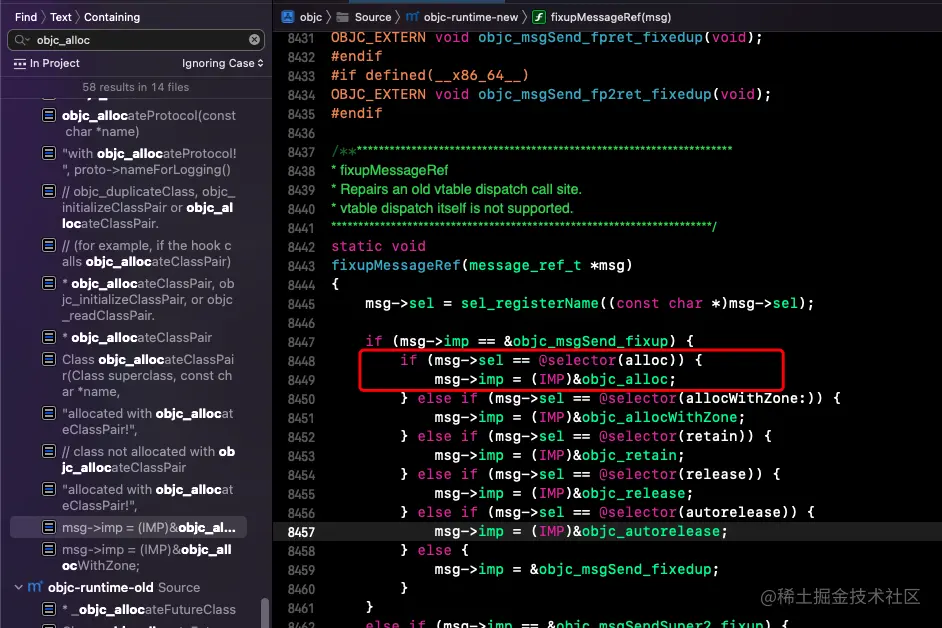Click result icon beside // objc_duplicateClass
The height and width of the screenshot is (628, 942).
(x=49, y=191)
